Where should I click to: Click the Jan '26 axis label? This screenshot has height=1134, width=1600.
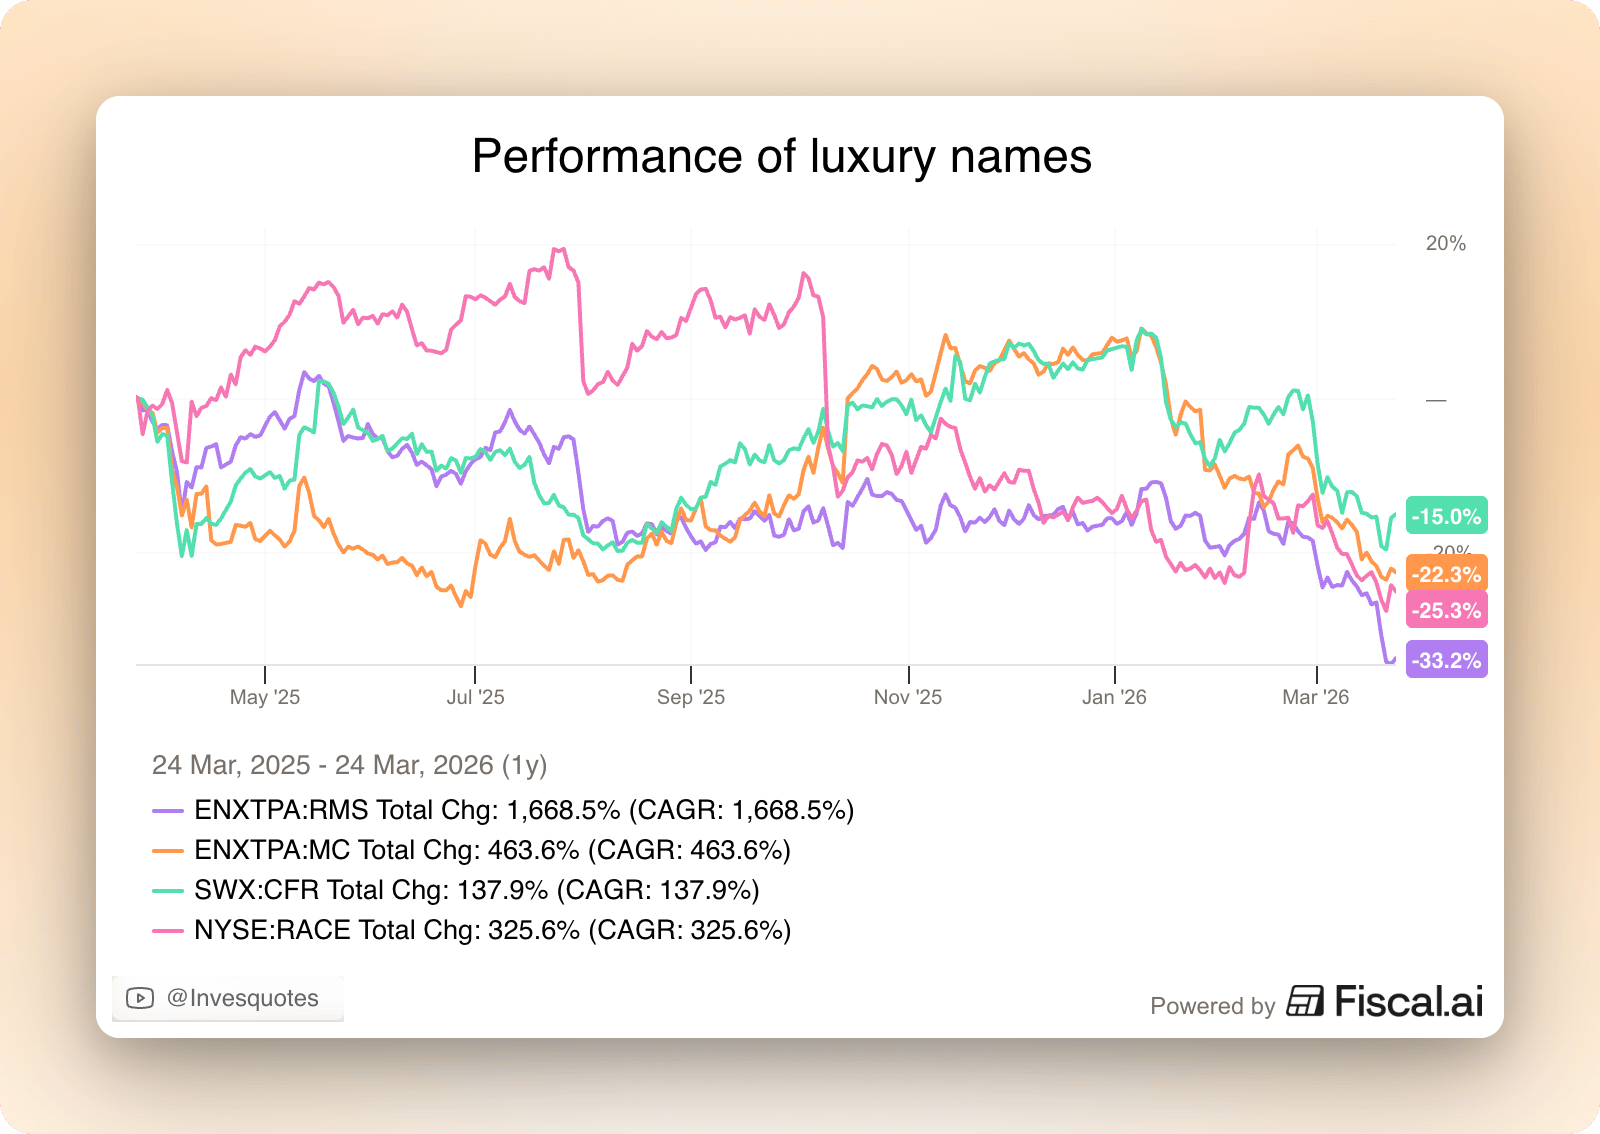coord(1114,697)
